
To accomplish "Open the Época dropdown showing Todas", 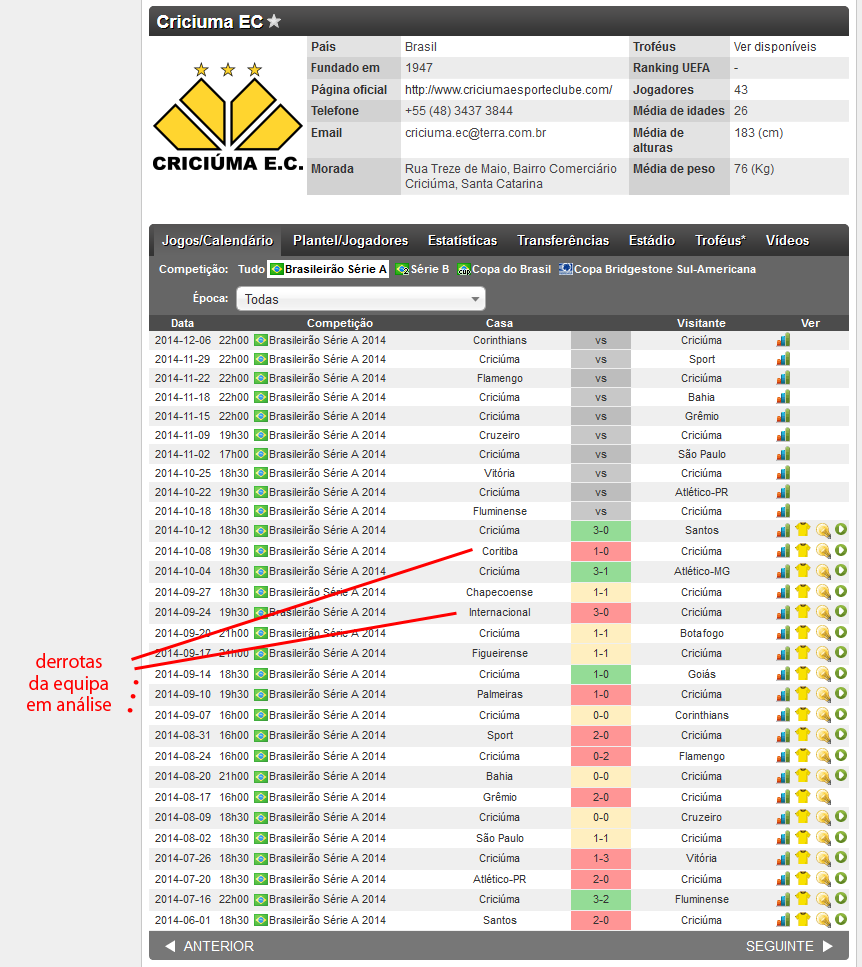I will [360, 299].
